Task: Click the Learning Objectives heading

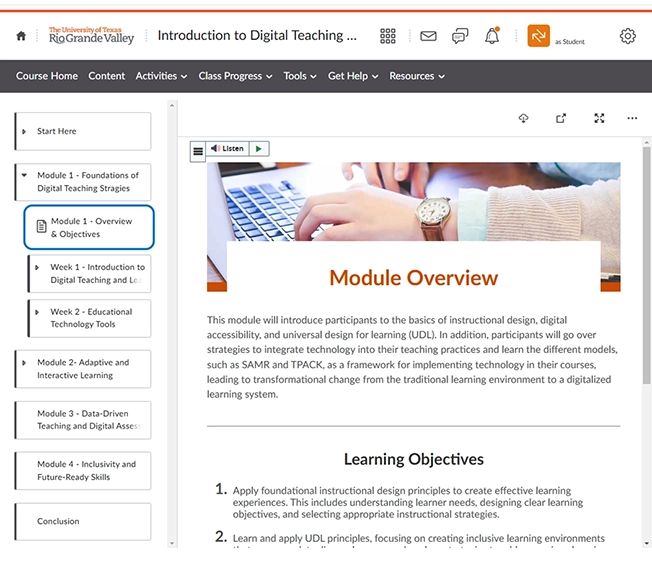Action: 414,459
